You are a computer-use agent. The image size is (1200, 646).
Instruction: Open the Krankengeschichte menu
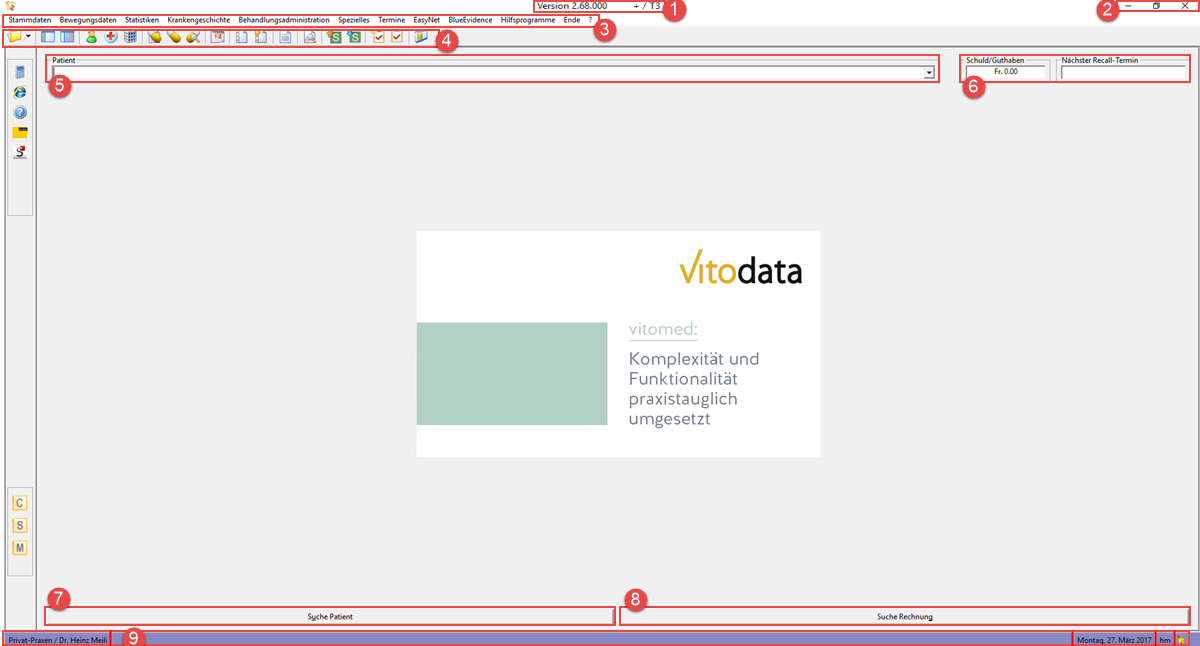pyautogui.click(x=198, y=20)
